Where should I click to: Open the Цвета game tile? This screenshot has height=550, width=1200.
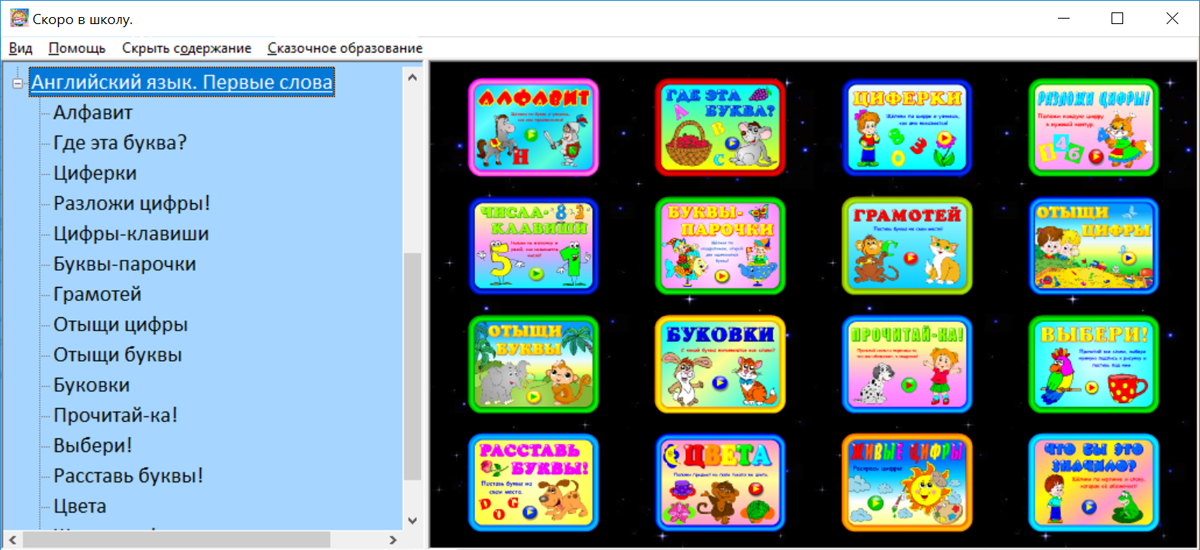pyautogui.click(x=720, y=482)
